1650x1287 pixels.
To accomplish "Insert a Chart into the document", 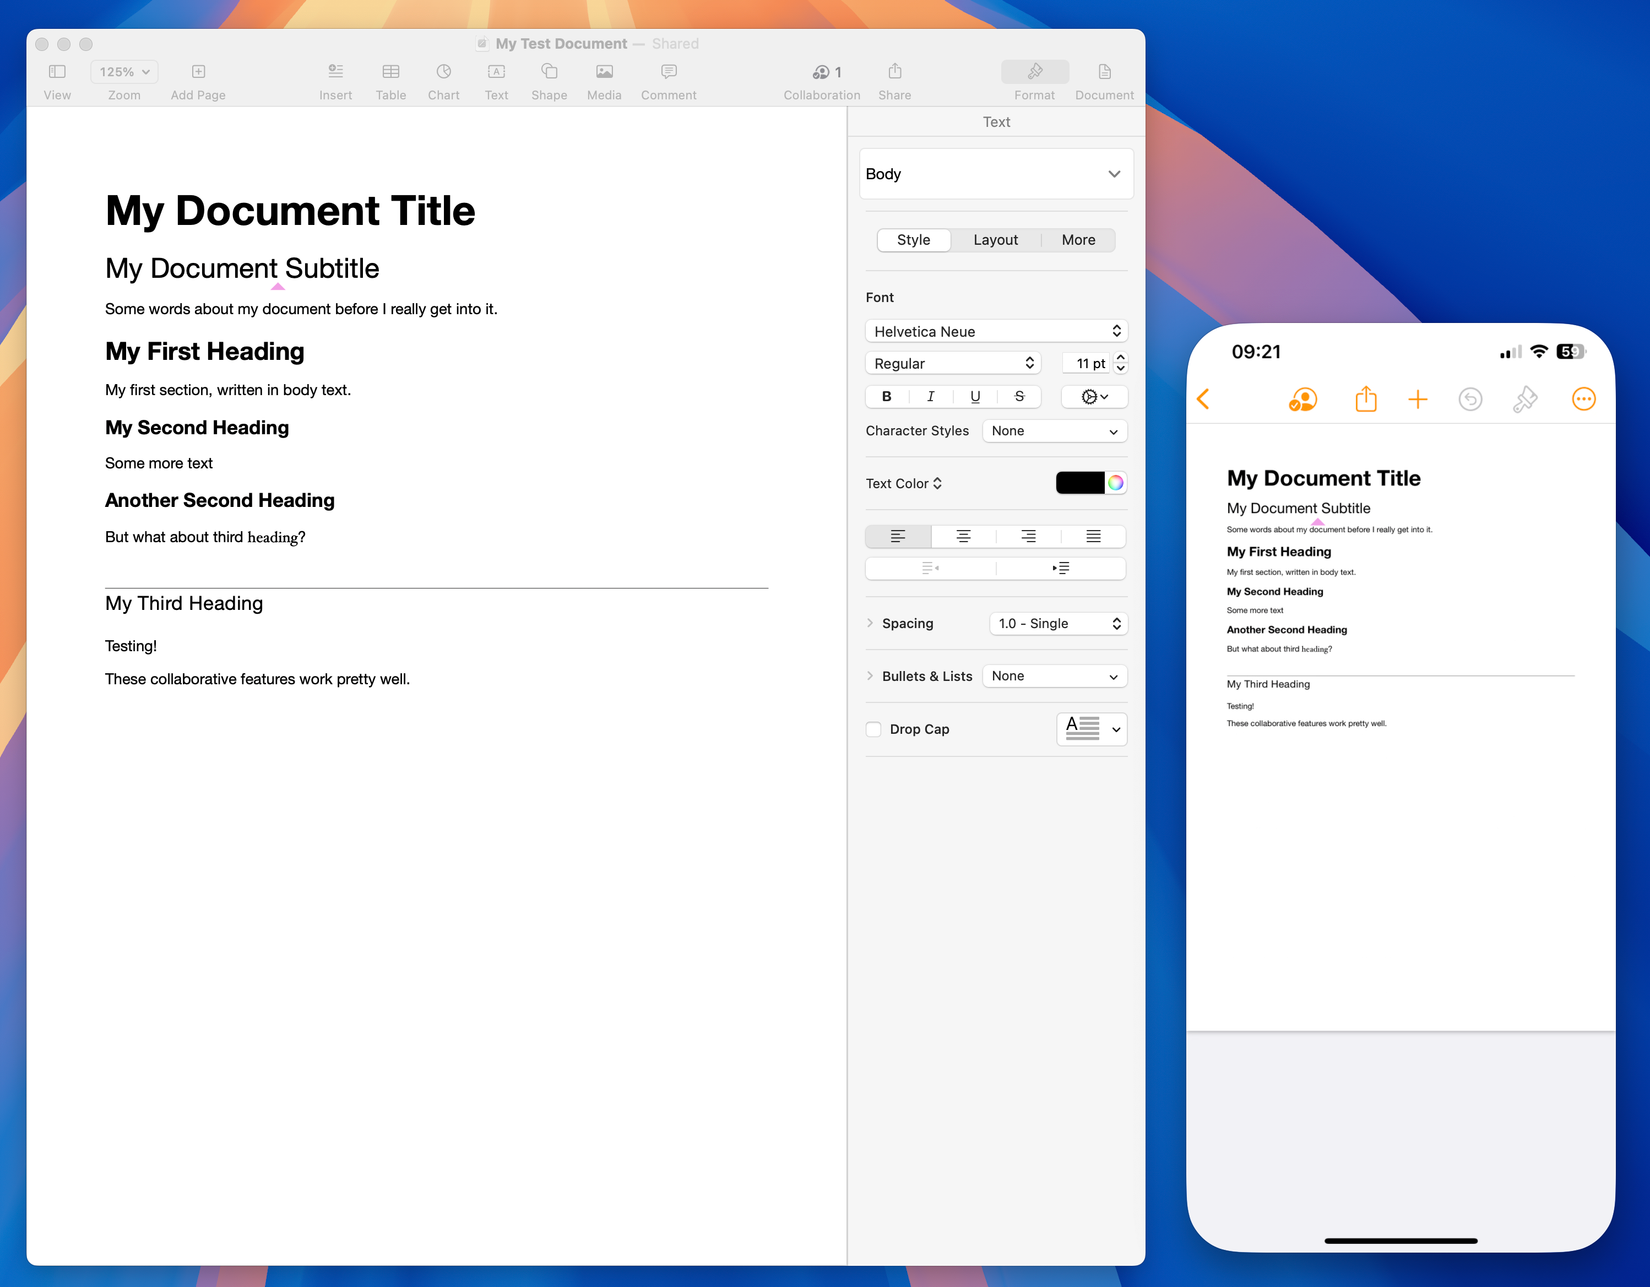I will pyautogui.click(x=443, y=79).
